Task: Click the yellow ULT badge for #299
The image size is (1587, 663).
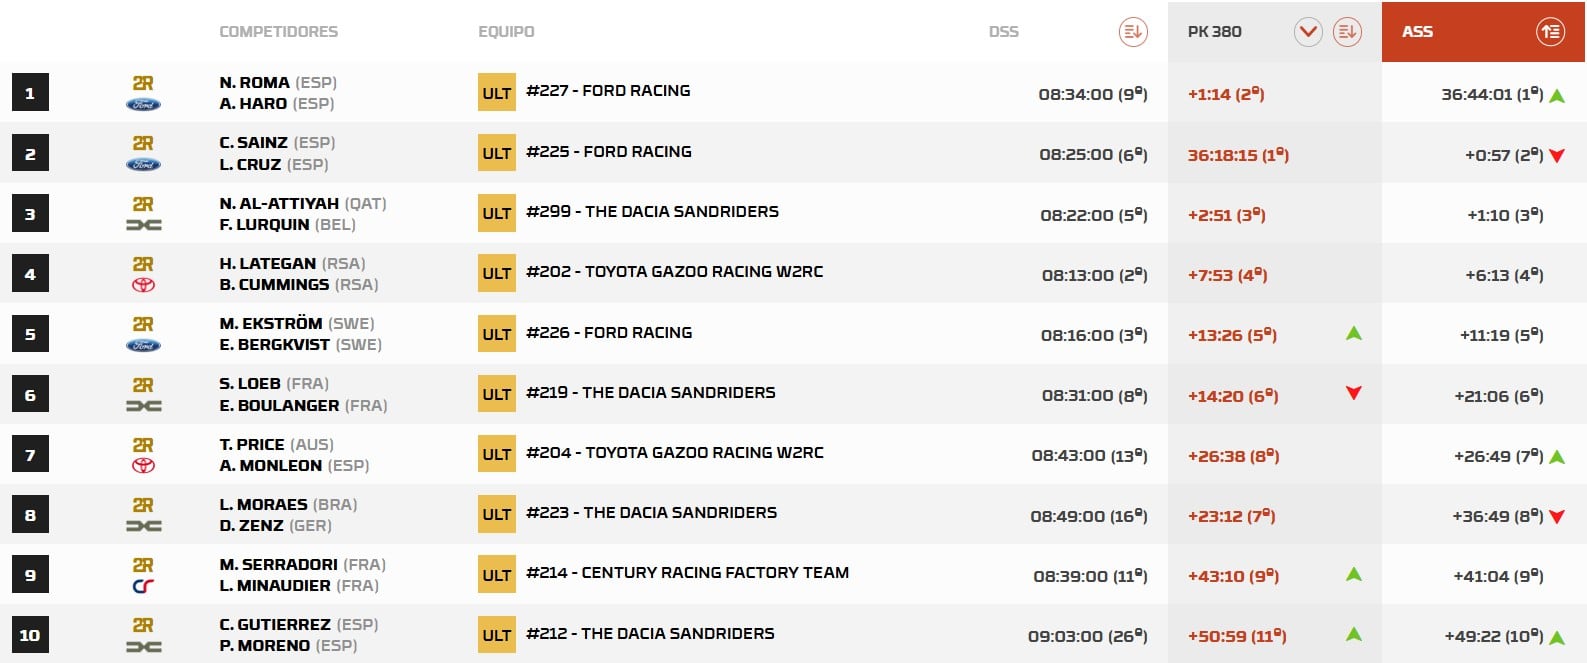Action: pyautogui.click(x=497, y=213)
